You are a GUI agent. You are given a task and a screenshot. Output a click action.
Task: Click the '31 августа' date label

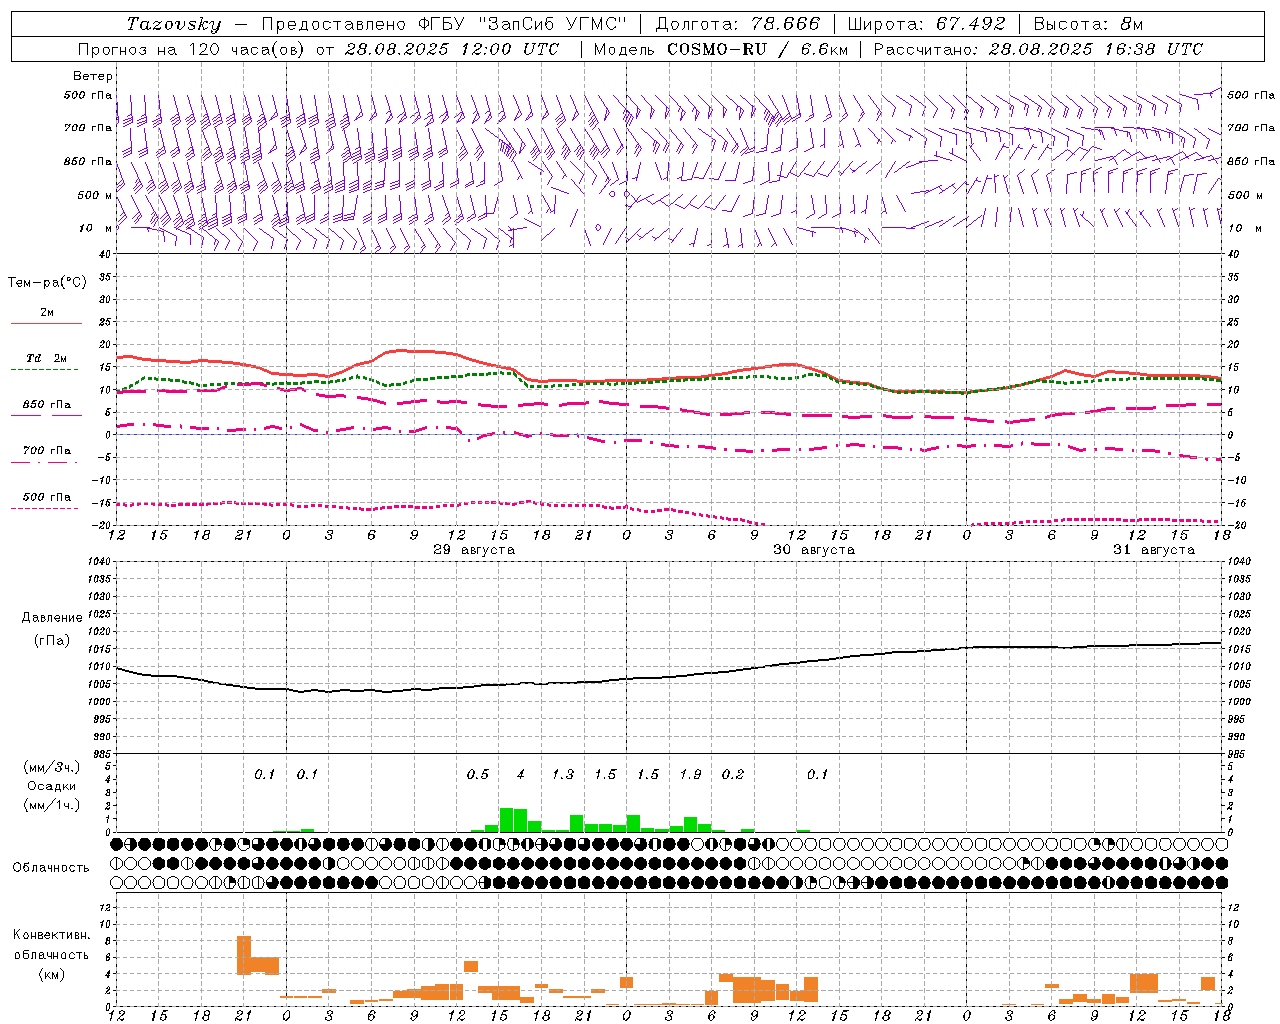coord(1154,550)
